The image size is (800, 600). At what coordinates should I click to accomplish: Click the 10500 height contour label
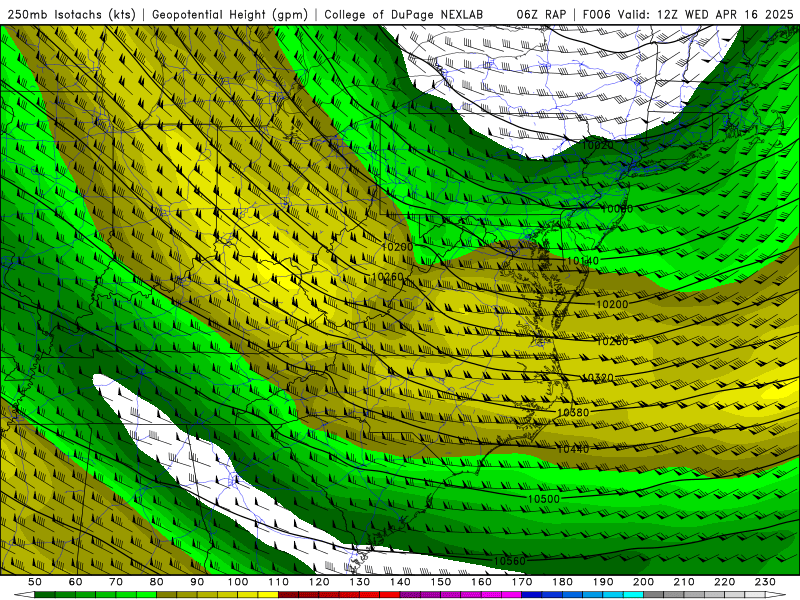click(543, 499)
